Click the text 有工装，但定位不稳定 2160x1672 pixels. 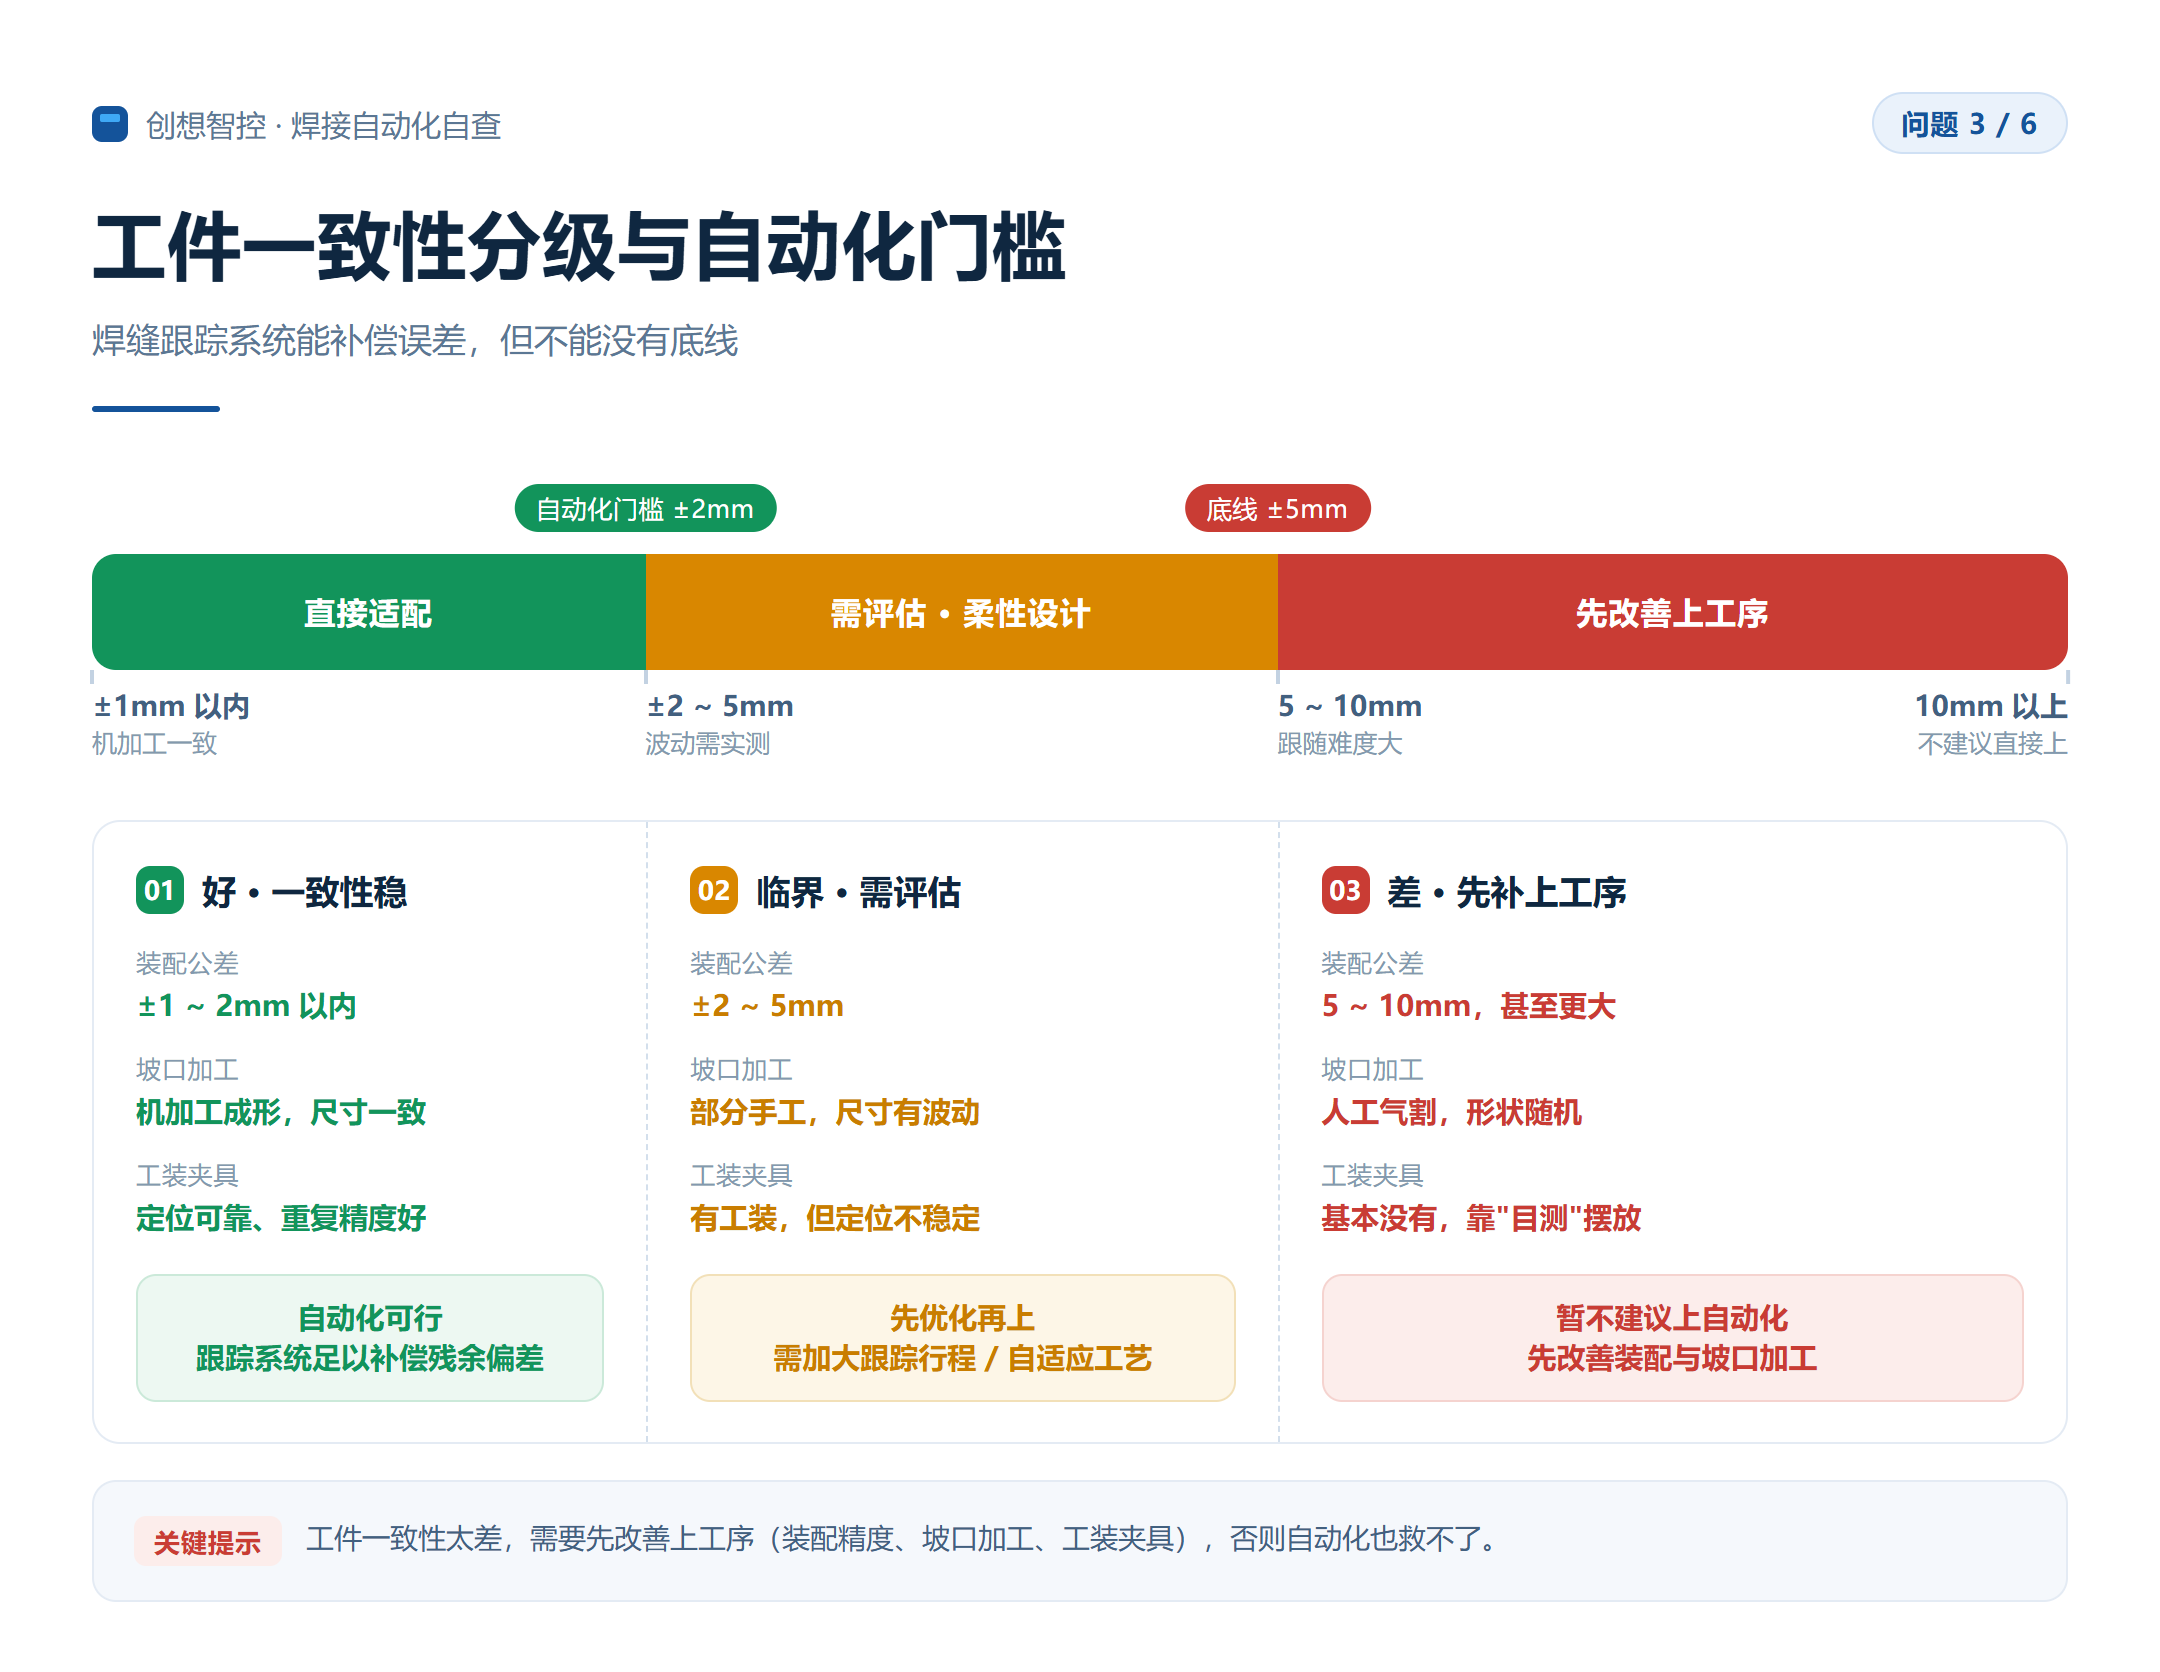click(835, 1218)
